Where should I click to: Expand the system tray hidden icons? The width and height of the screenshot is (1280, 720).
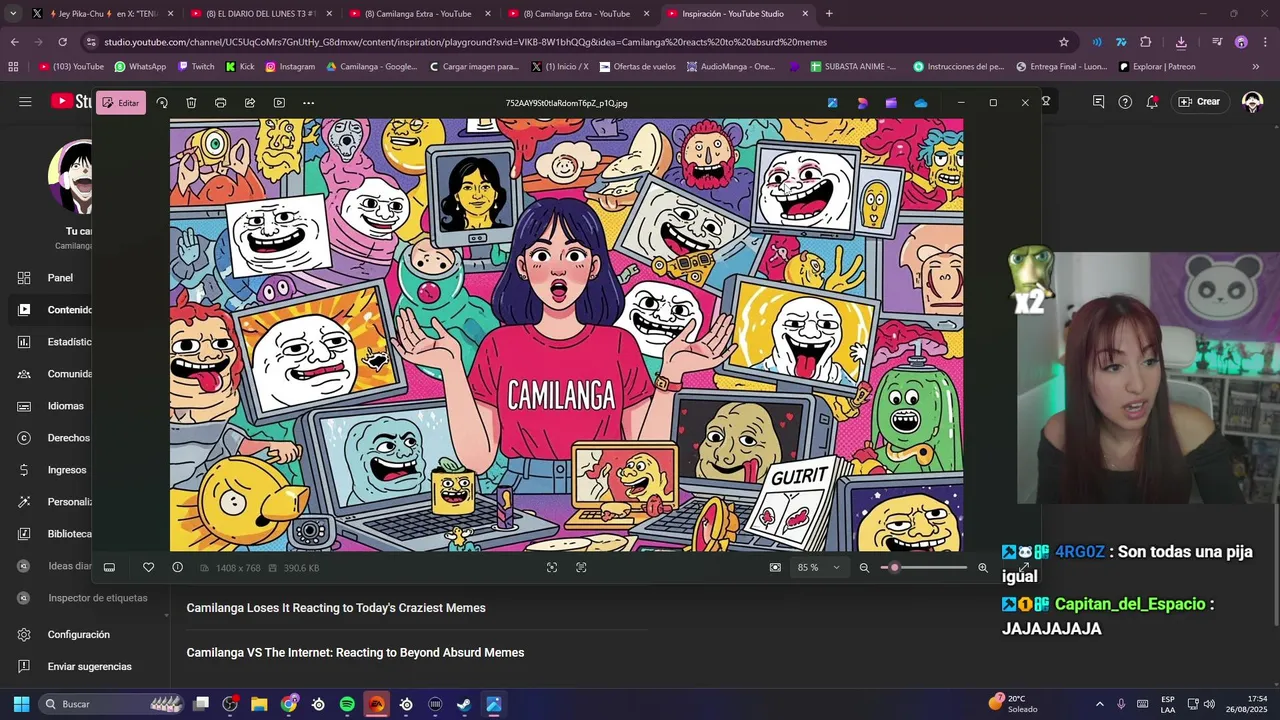click(x=1100, y=704)
